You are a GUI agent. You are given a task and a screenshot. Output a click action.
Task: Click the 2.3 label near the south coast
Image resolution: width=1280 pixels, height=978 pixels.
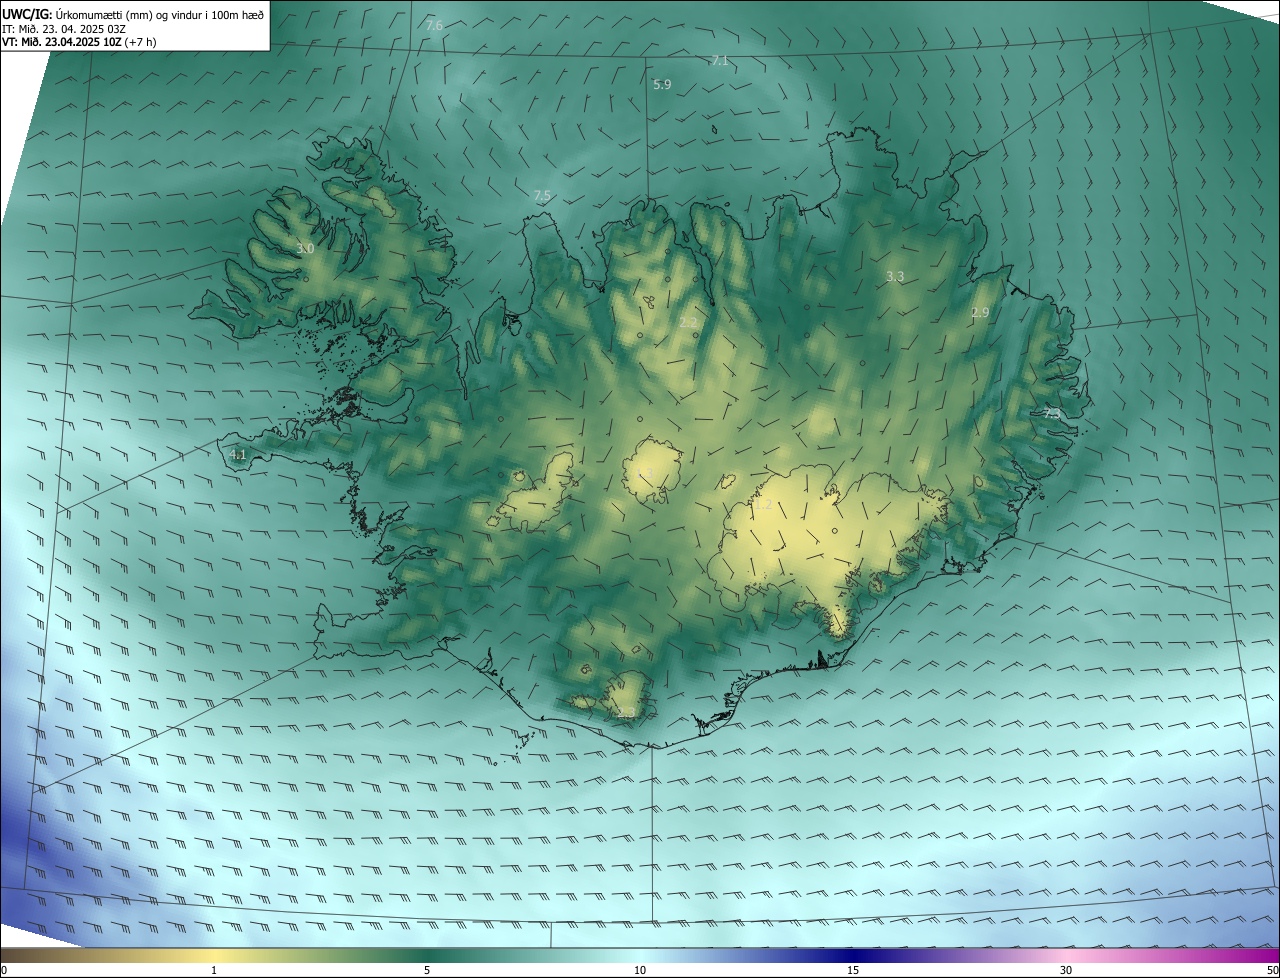(x=626, y=712)
